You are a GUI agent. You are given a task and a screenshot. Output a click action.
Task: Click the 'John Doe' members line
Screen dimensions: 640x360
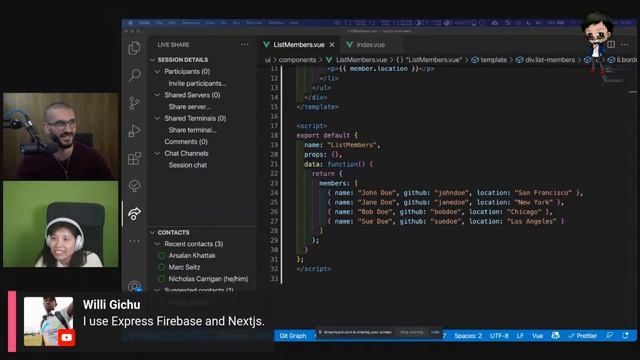tap(455, 193)
